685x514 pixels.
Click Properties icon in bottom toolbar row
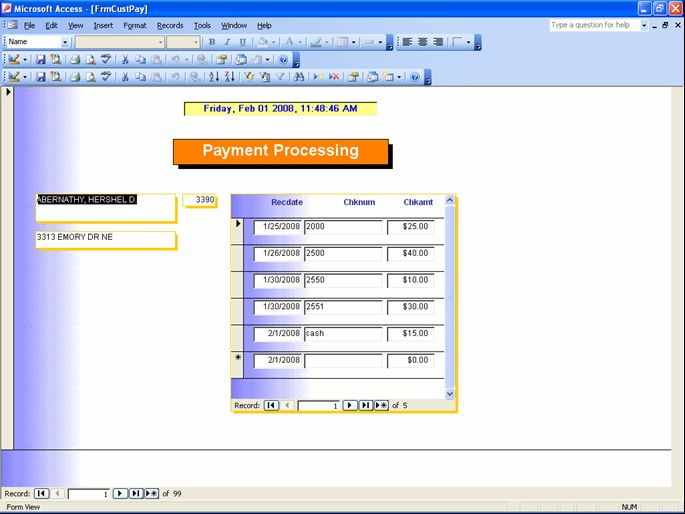point(353,77)
